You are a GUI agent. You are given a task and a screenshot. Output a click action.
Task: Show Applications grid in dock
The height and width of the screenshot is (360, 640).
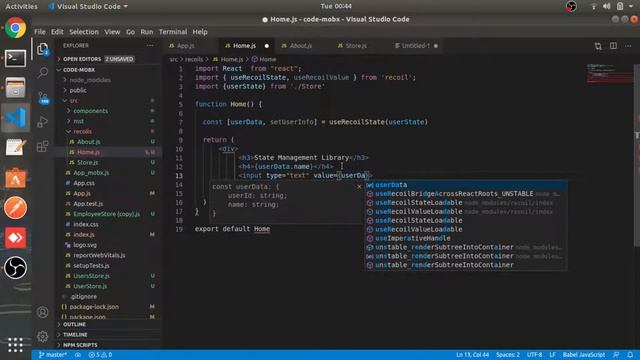click(x=15, y=345)
